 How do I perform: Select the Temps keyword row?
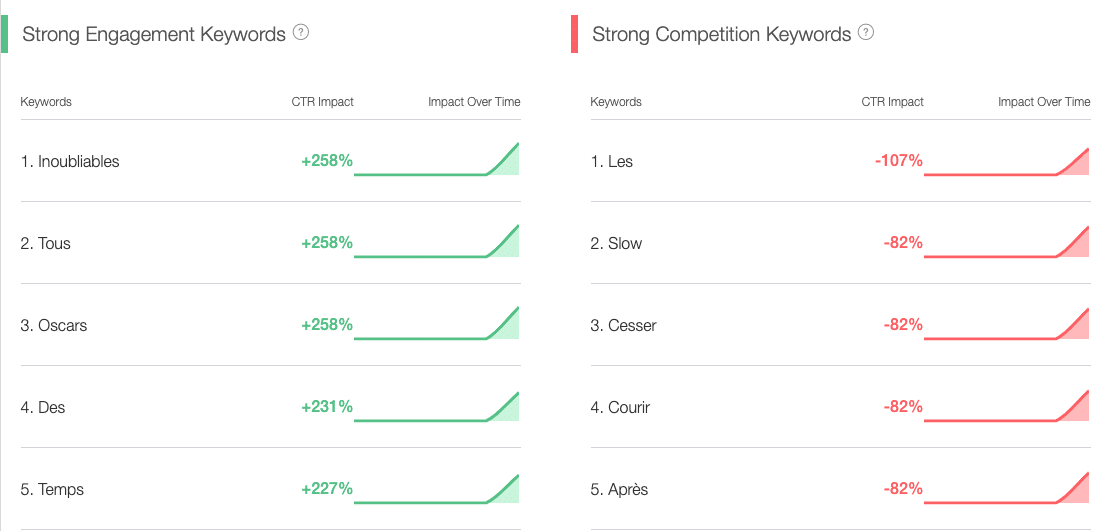tap(271, 489)
